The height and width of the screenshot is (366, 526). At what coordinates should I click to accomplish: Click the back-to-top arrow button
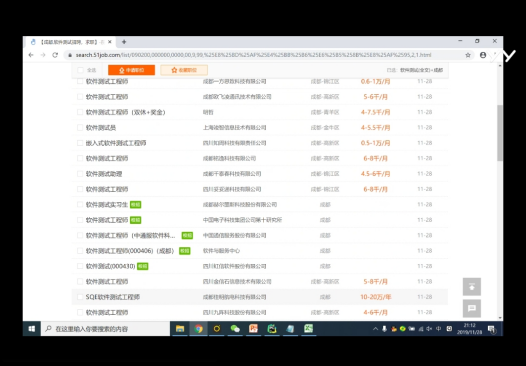tap(472, 286)
